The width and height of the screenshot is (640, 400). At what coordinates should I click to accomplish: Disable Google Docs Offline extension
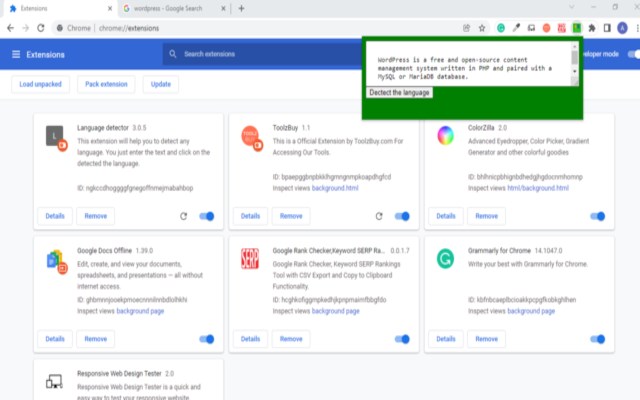[207, 339]
